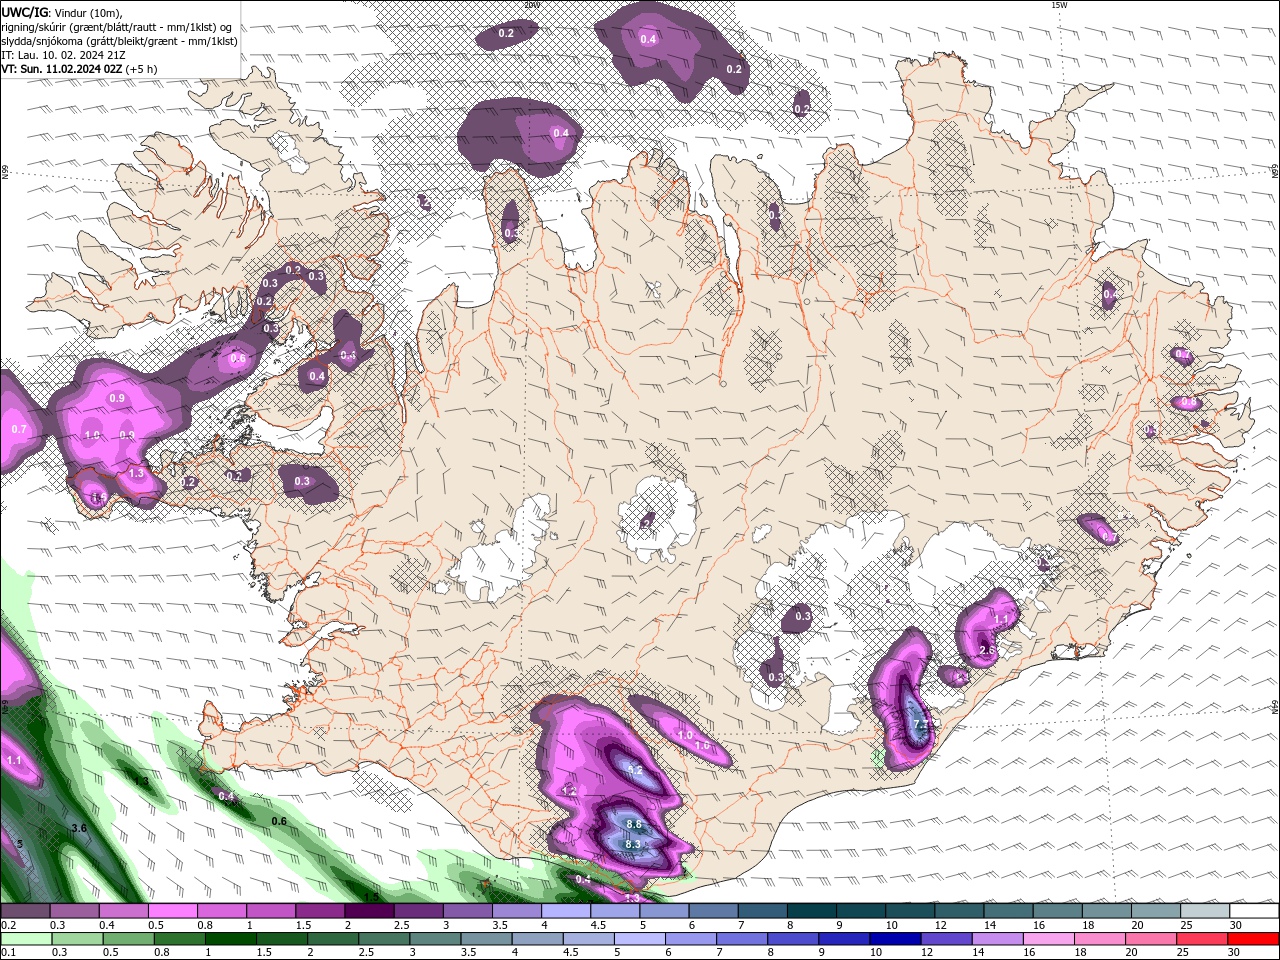Click the '25' label in the snow legend row
Screen dimensions: 1280x960
click(1186, 925)
